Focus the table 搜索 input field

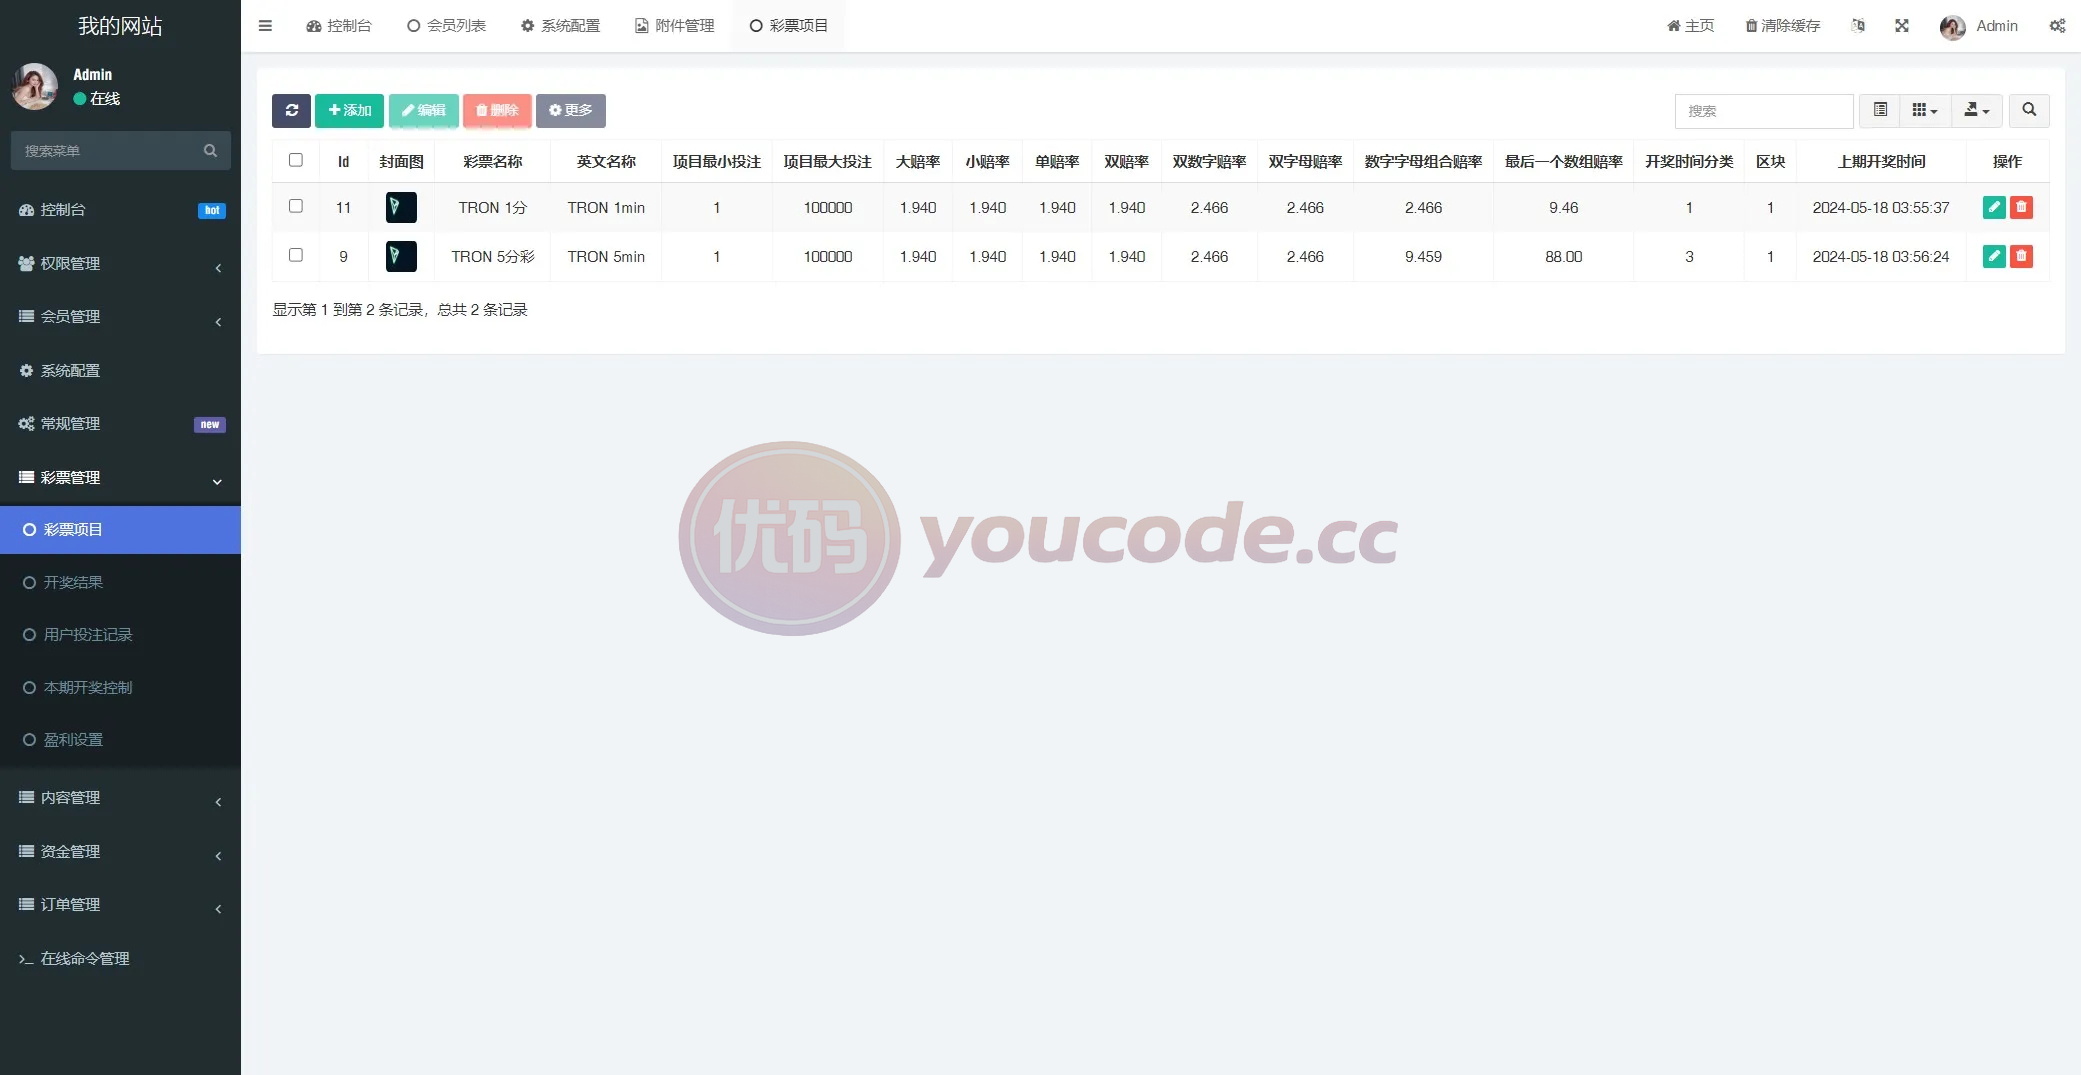point(1764,111)
